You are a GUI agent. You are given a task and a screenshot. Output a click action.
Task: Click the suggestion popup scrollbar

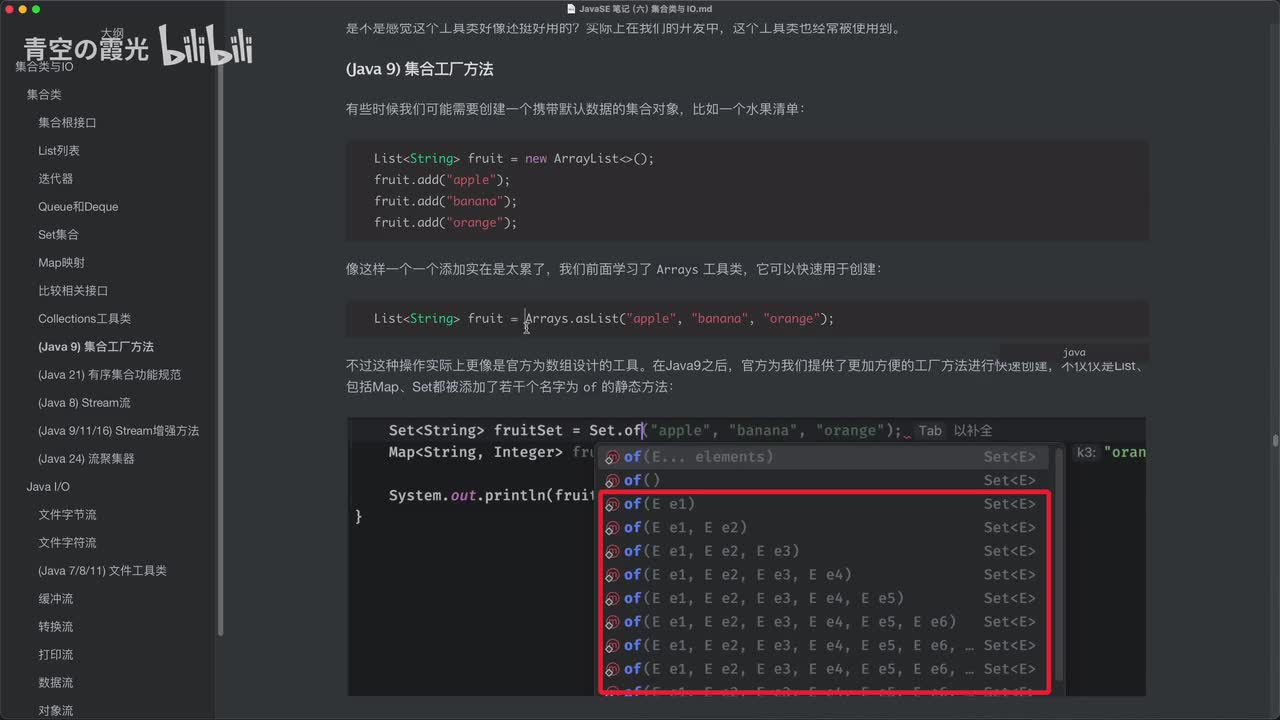click(1058, 566)
